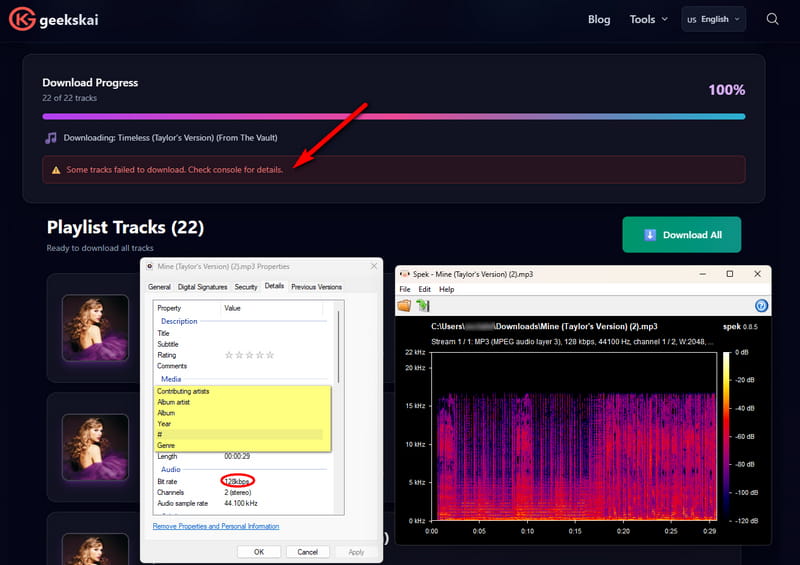Image resolution: width=800 pixels, height=565 pixels.
Task: Click the Spek dB color scale bar
Action: click(727, 436)
